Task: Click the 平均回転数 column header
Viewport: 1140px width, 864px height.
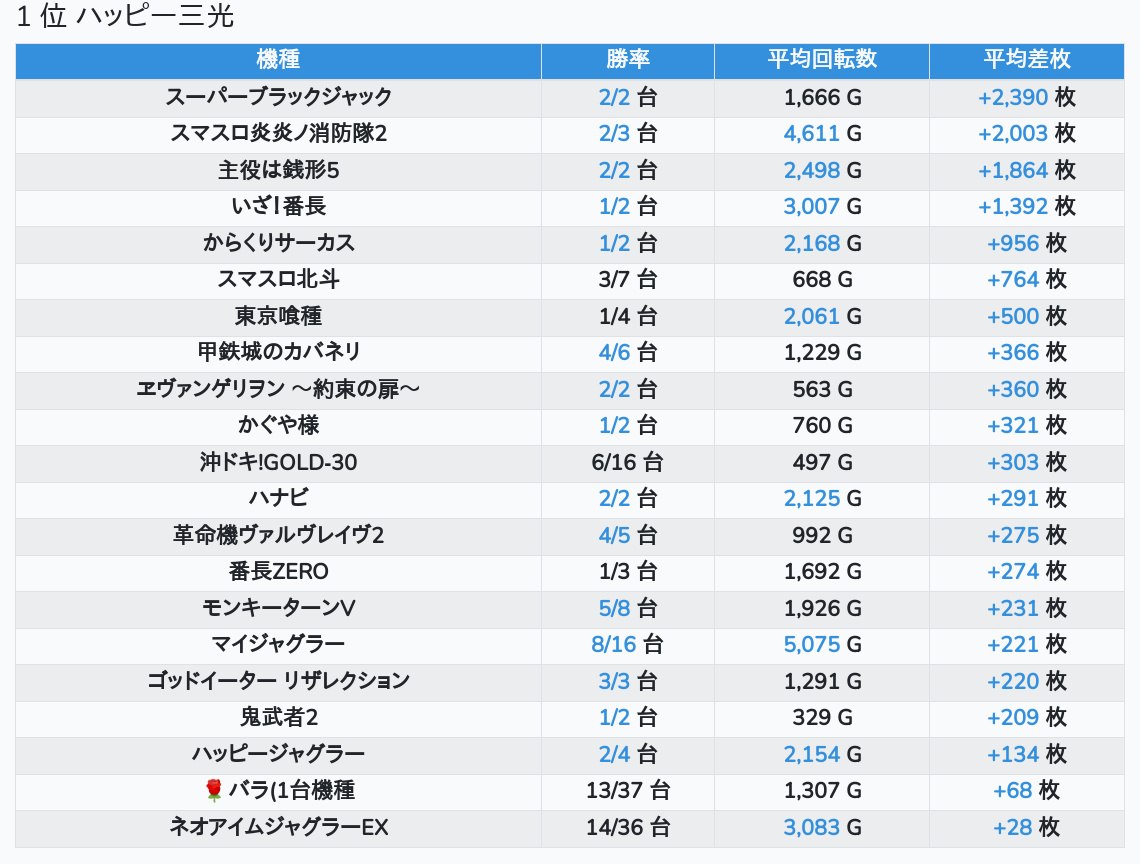Action: tap(821, 60)
